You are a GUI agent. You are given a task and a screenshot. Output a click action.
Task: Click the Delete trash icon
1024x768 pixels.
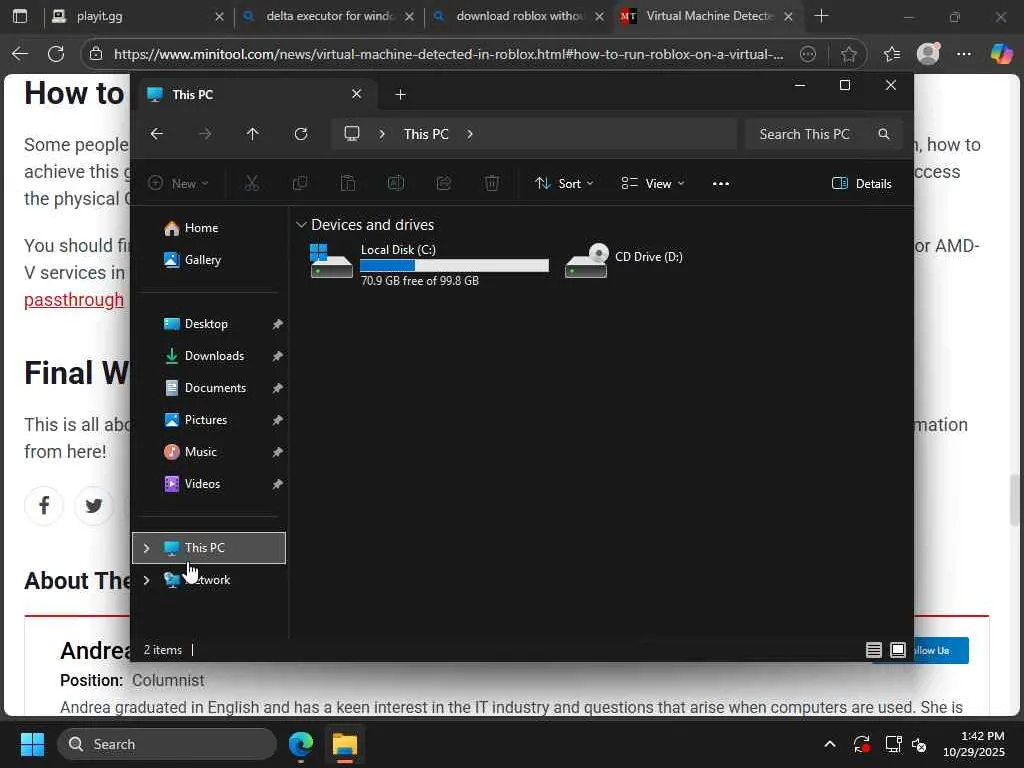click(x=492, y=184)
